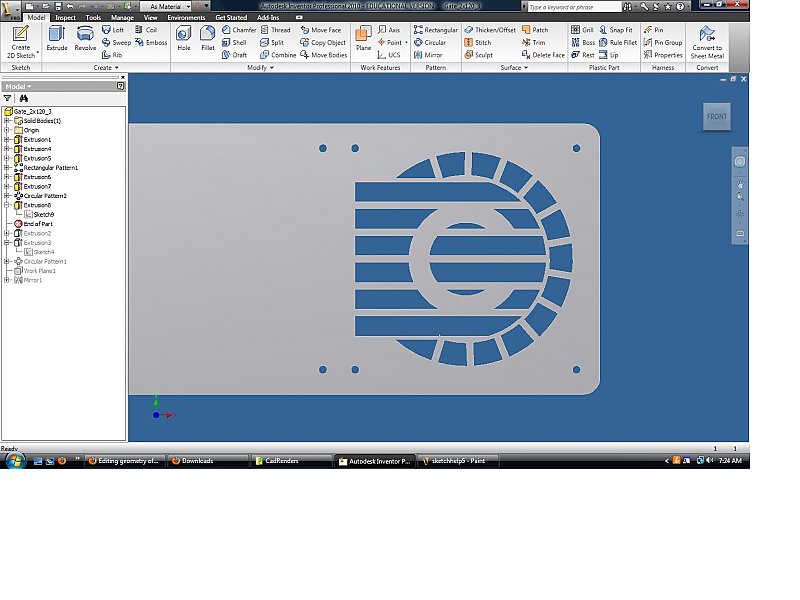
Task: Collapse the Extrusion8 tree node
Action: (x=7, y=205)
